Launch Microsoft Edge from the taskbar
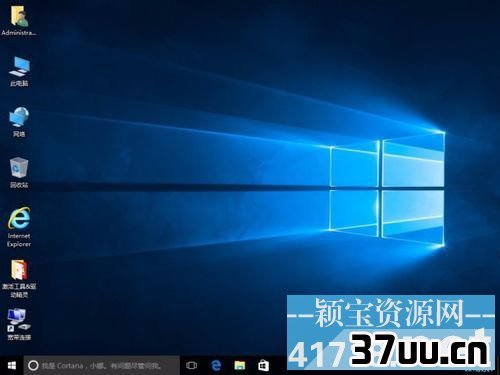This screenshot has width=500, height=375. (216, 365)
